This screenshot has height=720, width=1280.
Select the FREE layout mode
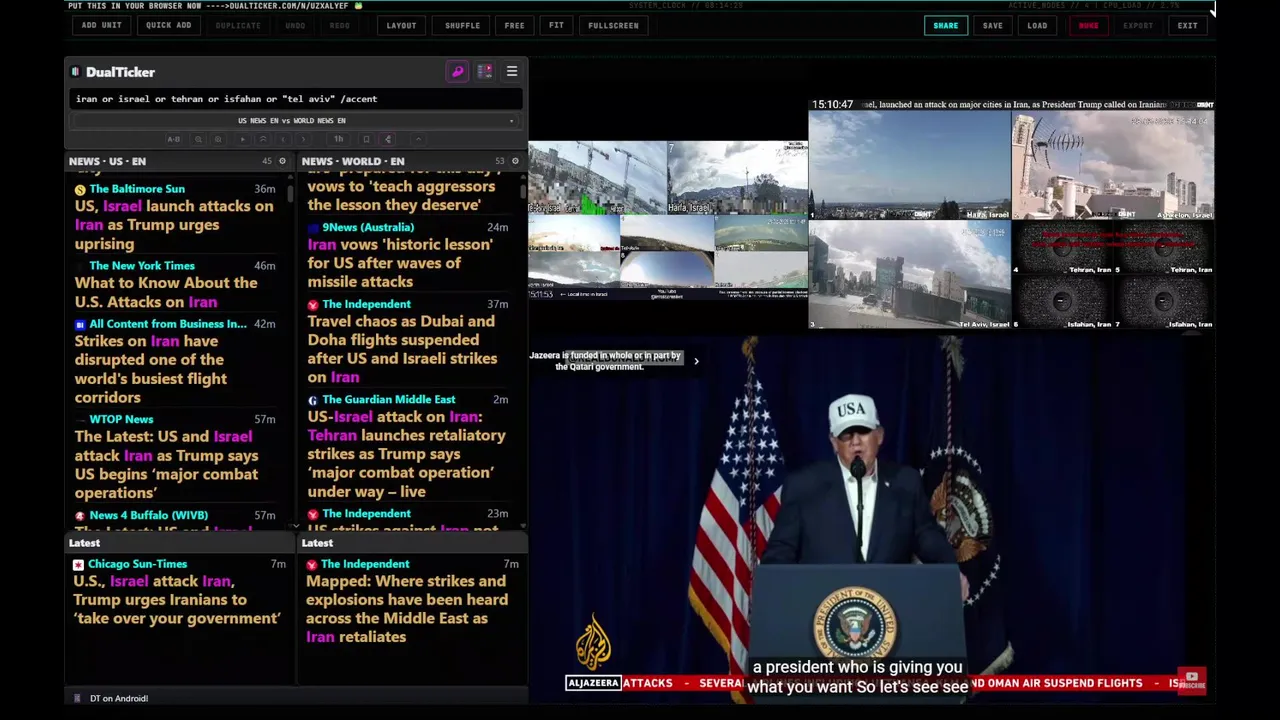(x=514, y=25)
